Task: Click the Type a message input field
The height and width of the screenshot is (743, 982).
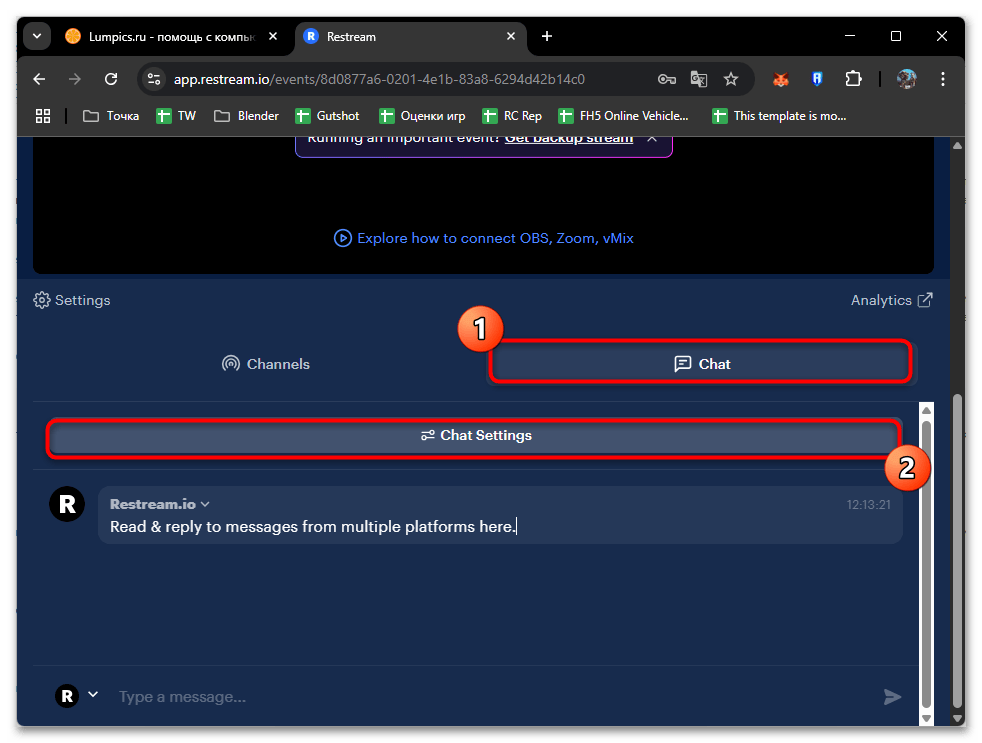Action: [x=480, y=697]
